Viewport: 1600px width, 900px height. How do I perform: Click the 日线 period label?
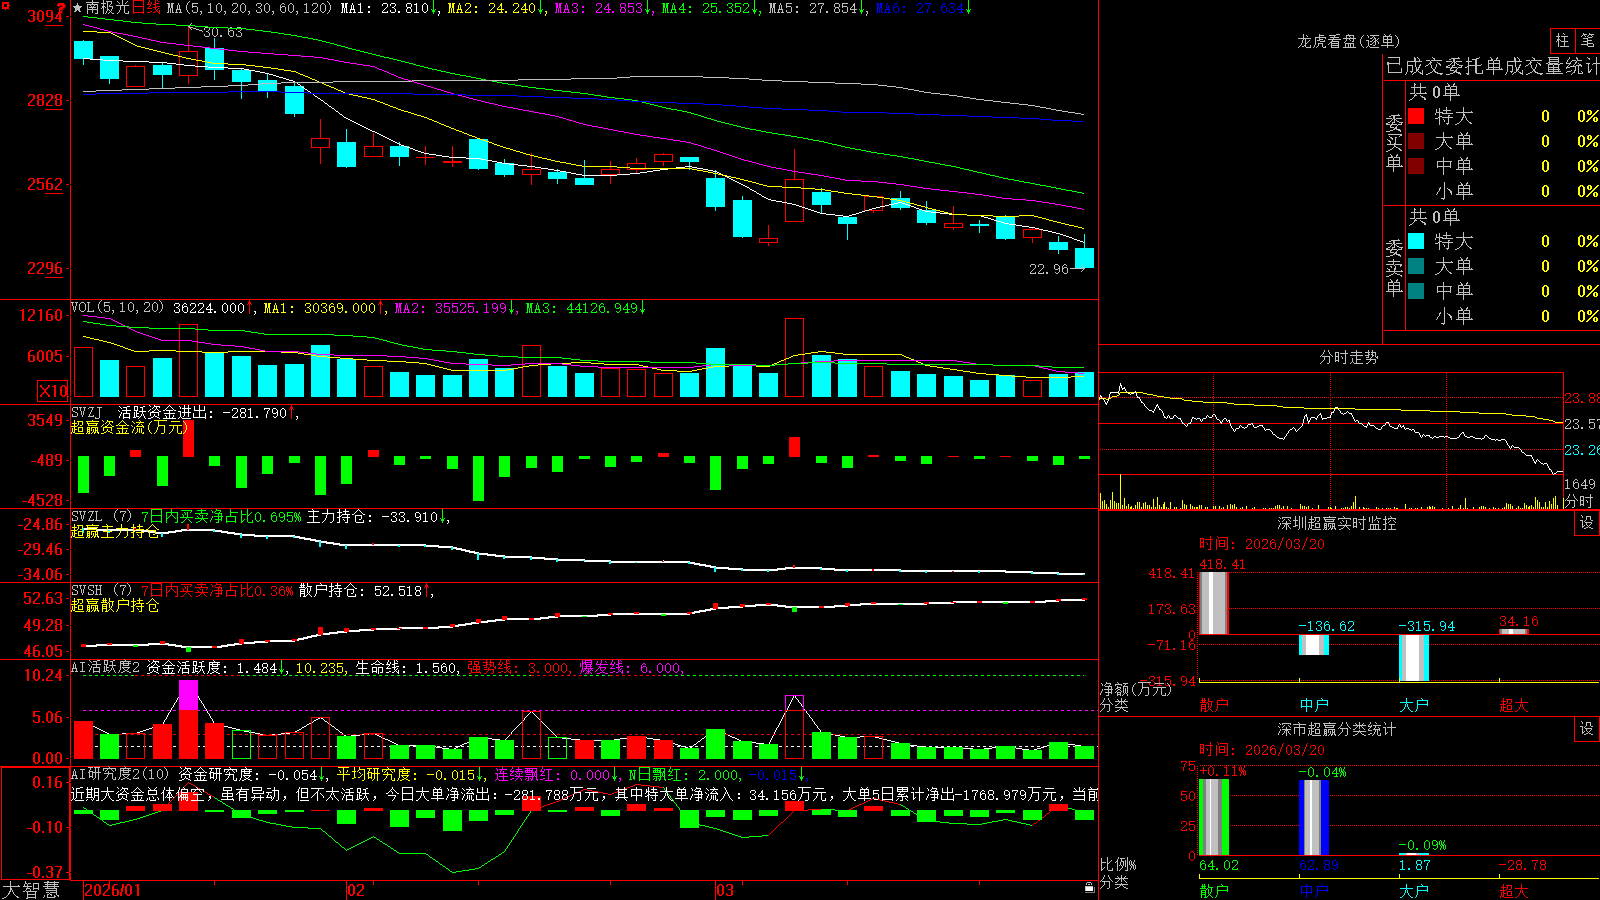[x=146, y=8]
